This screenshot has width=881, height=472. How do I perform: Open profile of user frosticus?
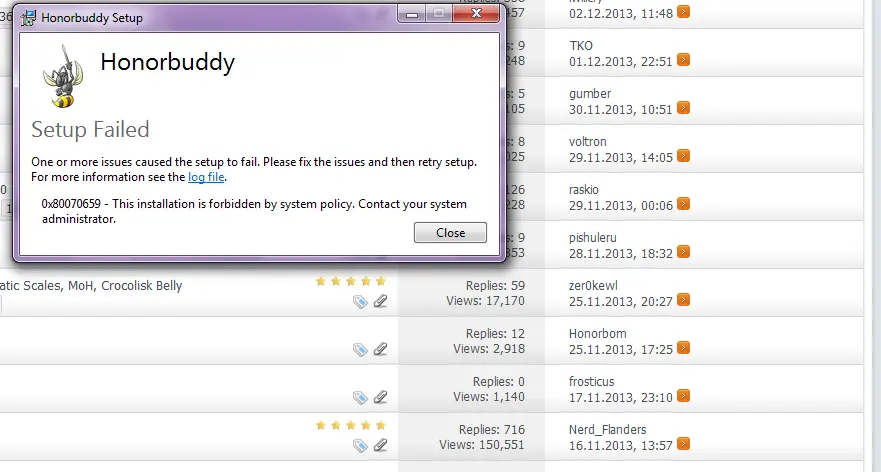click(x=591, y=382)
